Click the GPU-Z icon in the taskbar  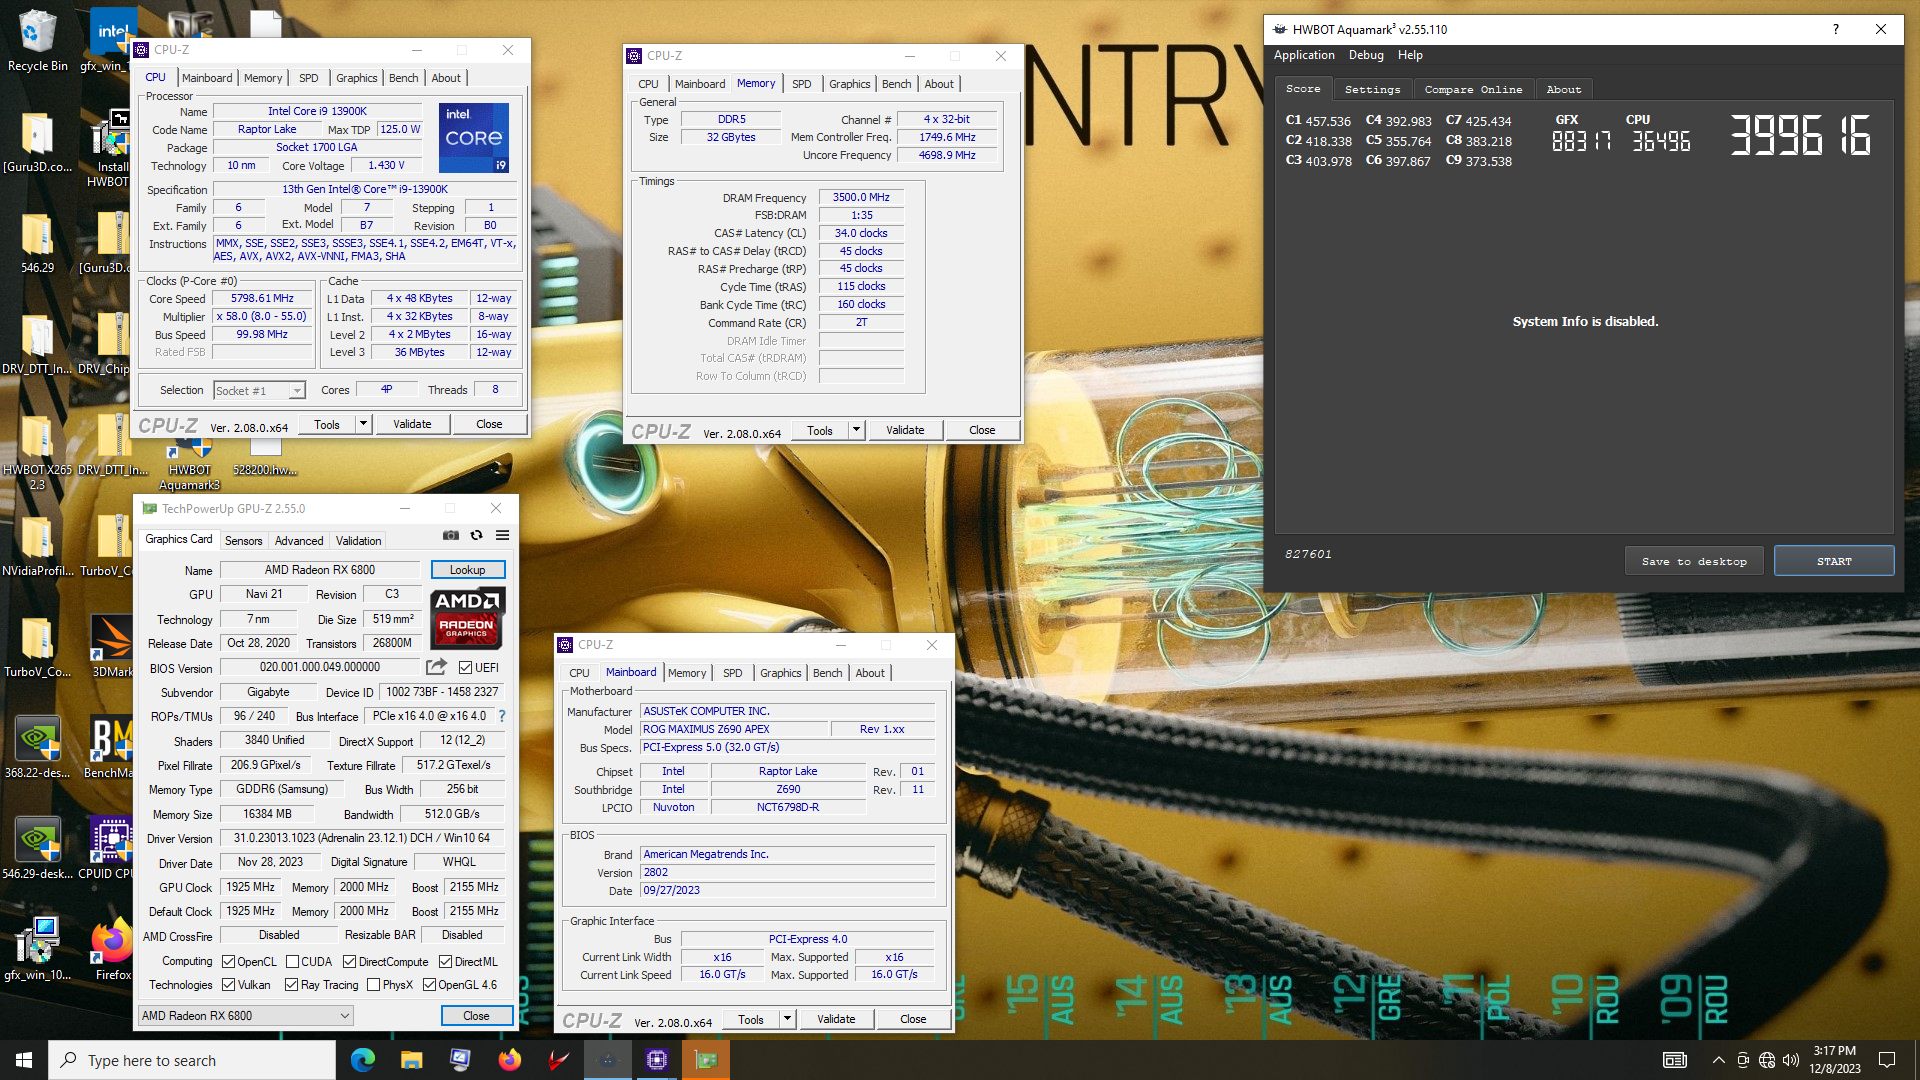pos(706,1060)
